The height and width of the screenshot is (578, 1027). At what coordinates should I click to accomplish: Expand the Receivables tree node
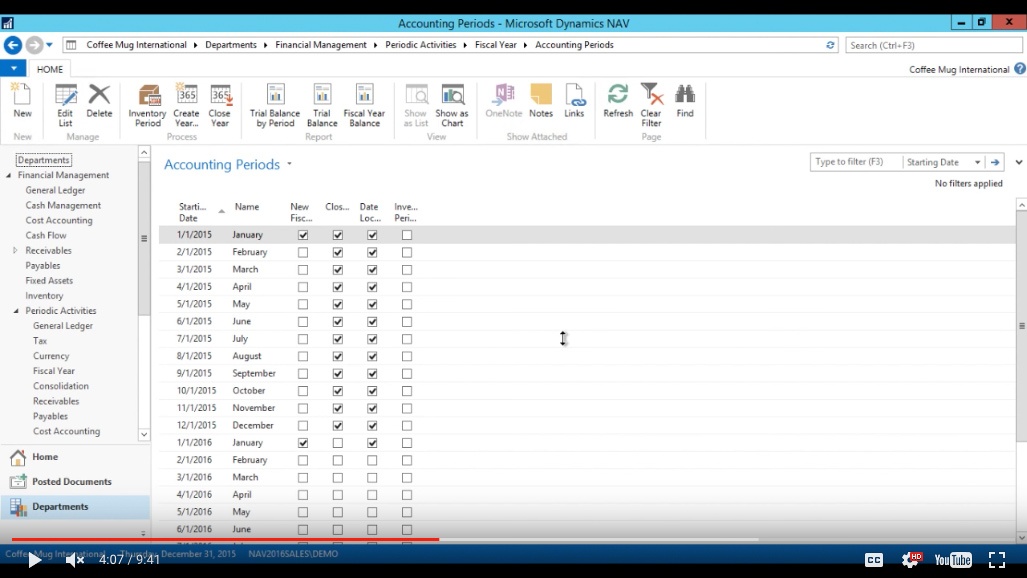coord(15,250)
